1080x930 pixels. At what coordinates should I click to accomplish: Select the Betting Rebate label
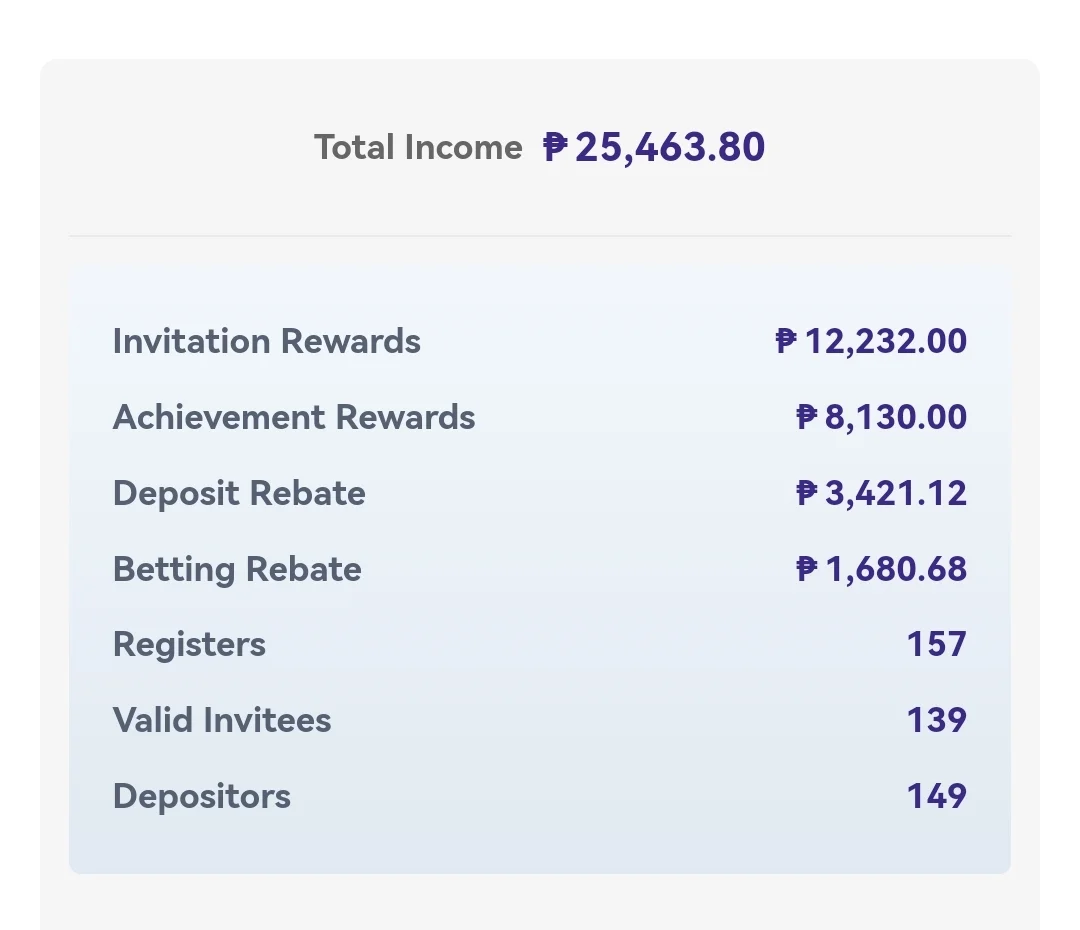tap(237, 569)
